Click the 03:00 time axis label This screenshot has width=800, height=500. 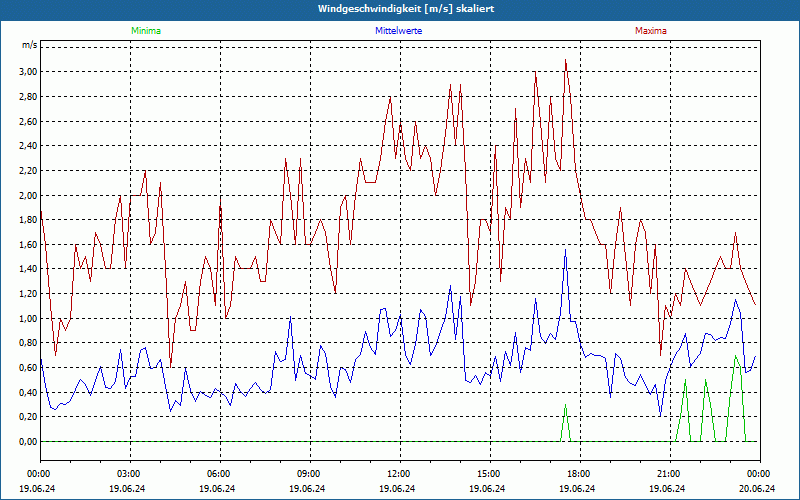[x=127, y=474]
